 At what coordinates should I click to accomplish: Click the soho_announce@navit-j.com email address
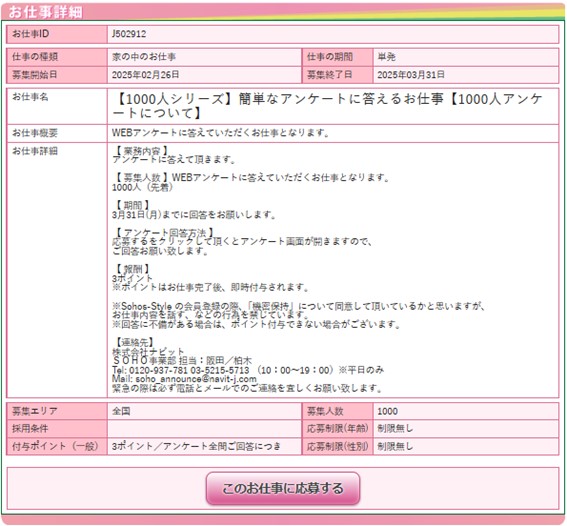coord(196,379)
